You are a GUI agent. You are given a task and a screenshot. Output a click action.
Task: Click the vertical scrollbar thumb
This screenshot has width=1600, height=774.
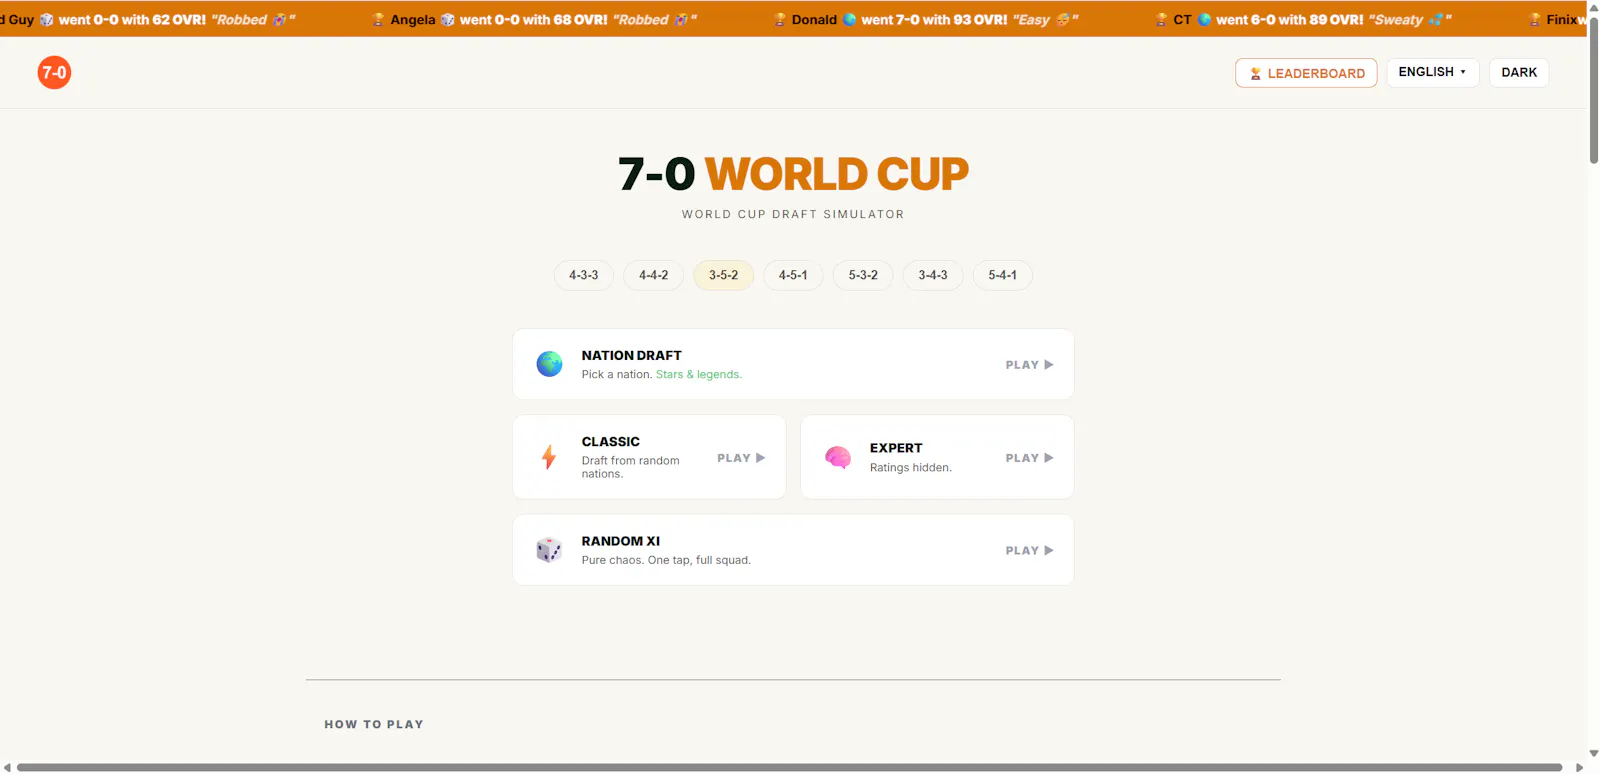click(x=1594, y=90)
